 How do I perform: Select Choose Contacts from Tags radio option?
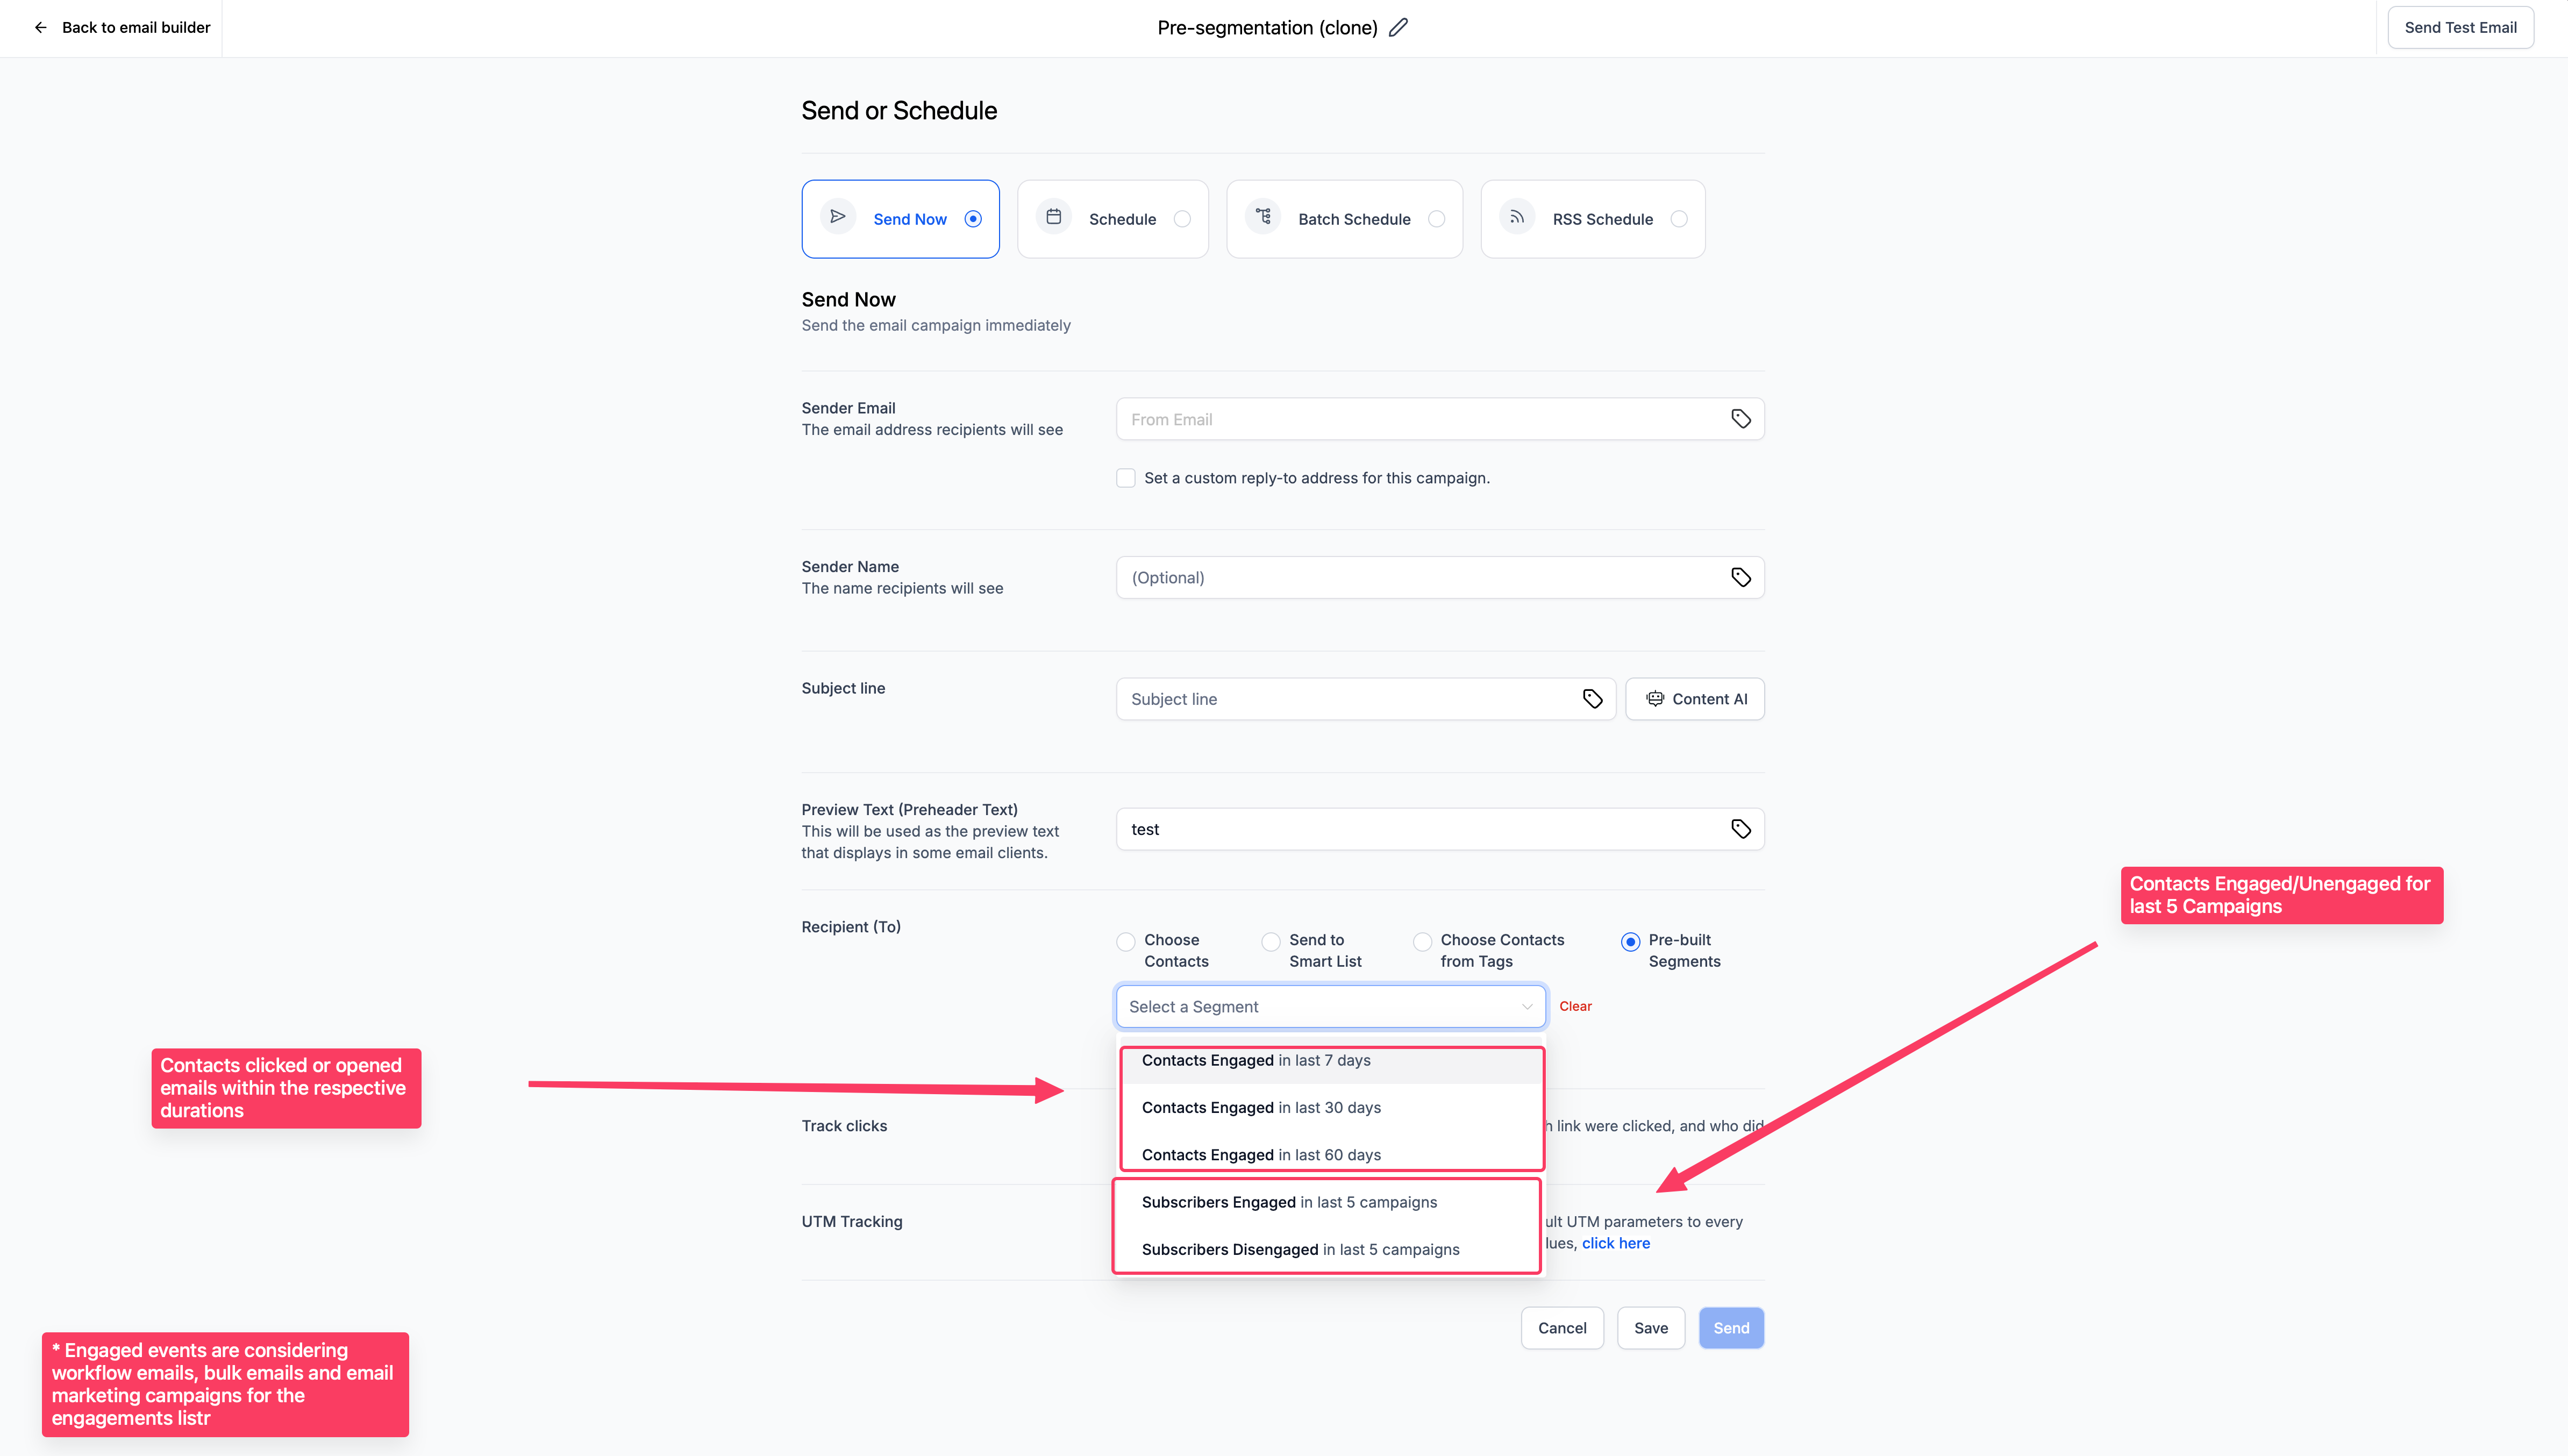point(1422,942)
